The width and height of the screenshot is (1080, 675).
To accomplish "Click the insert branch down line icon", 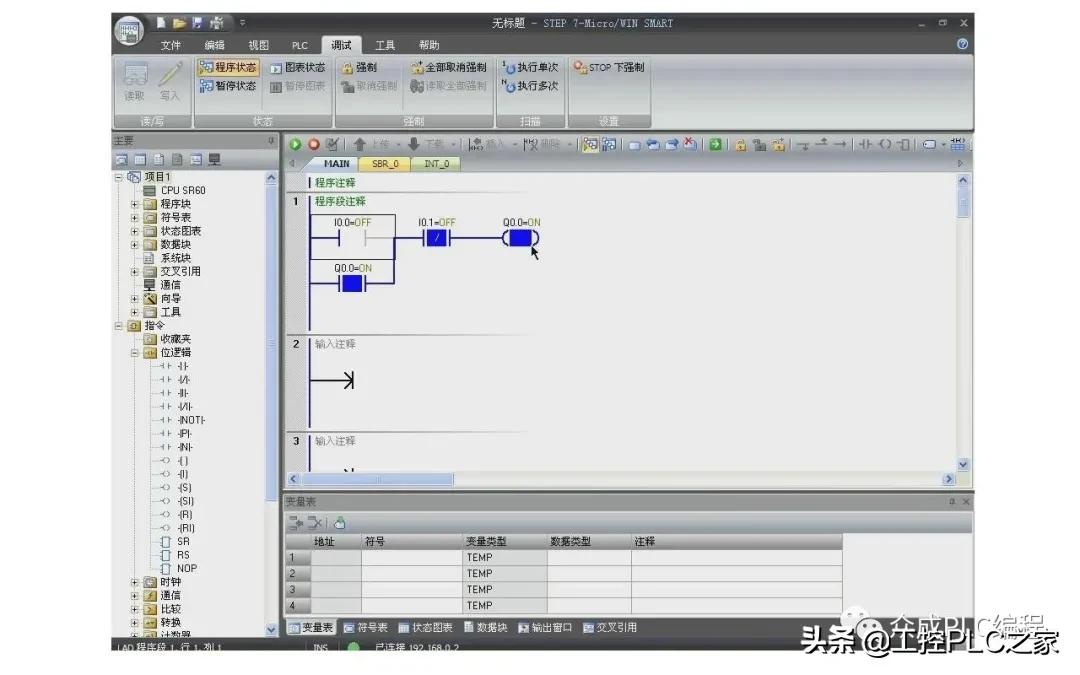I will click(x=803, y=144).
